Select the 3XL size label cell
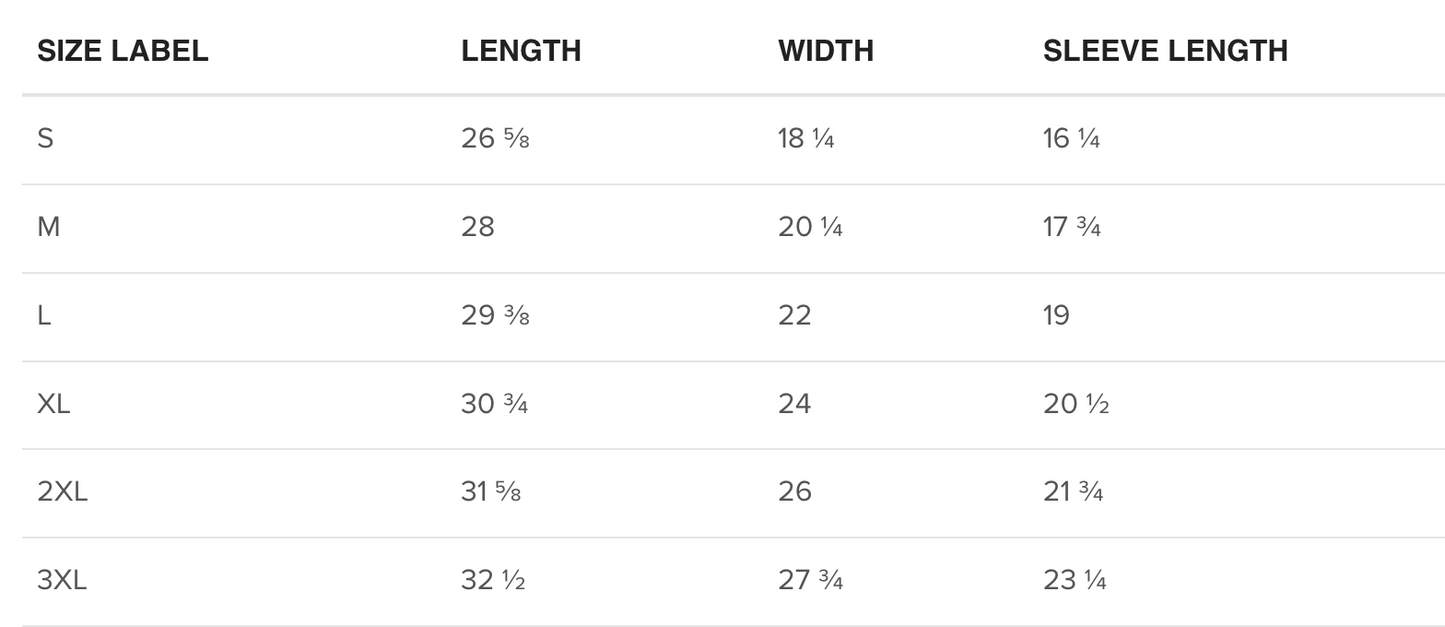 click(x=62, y=580)
